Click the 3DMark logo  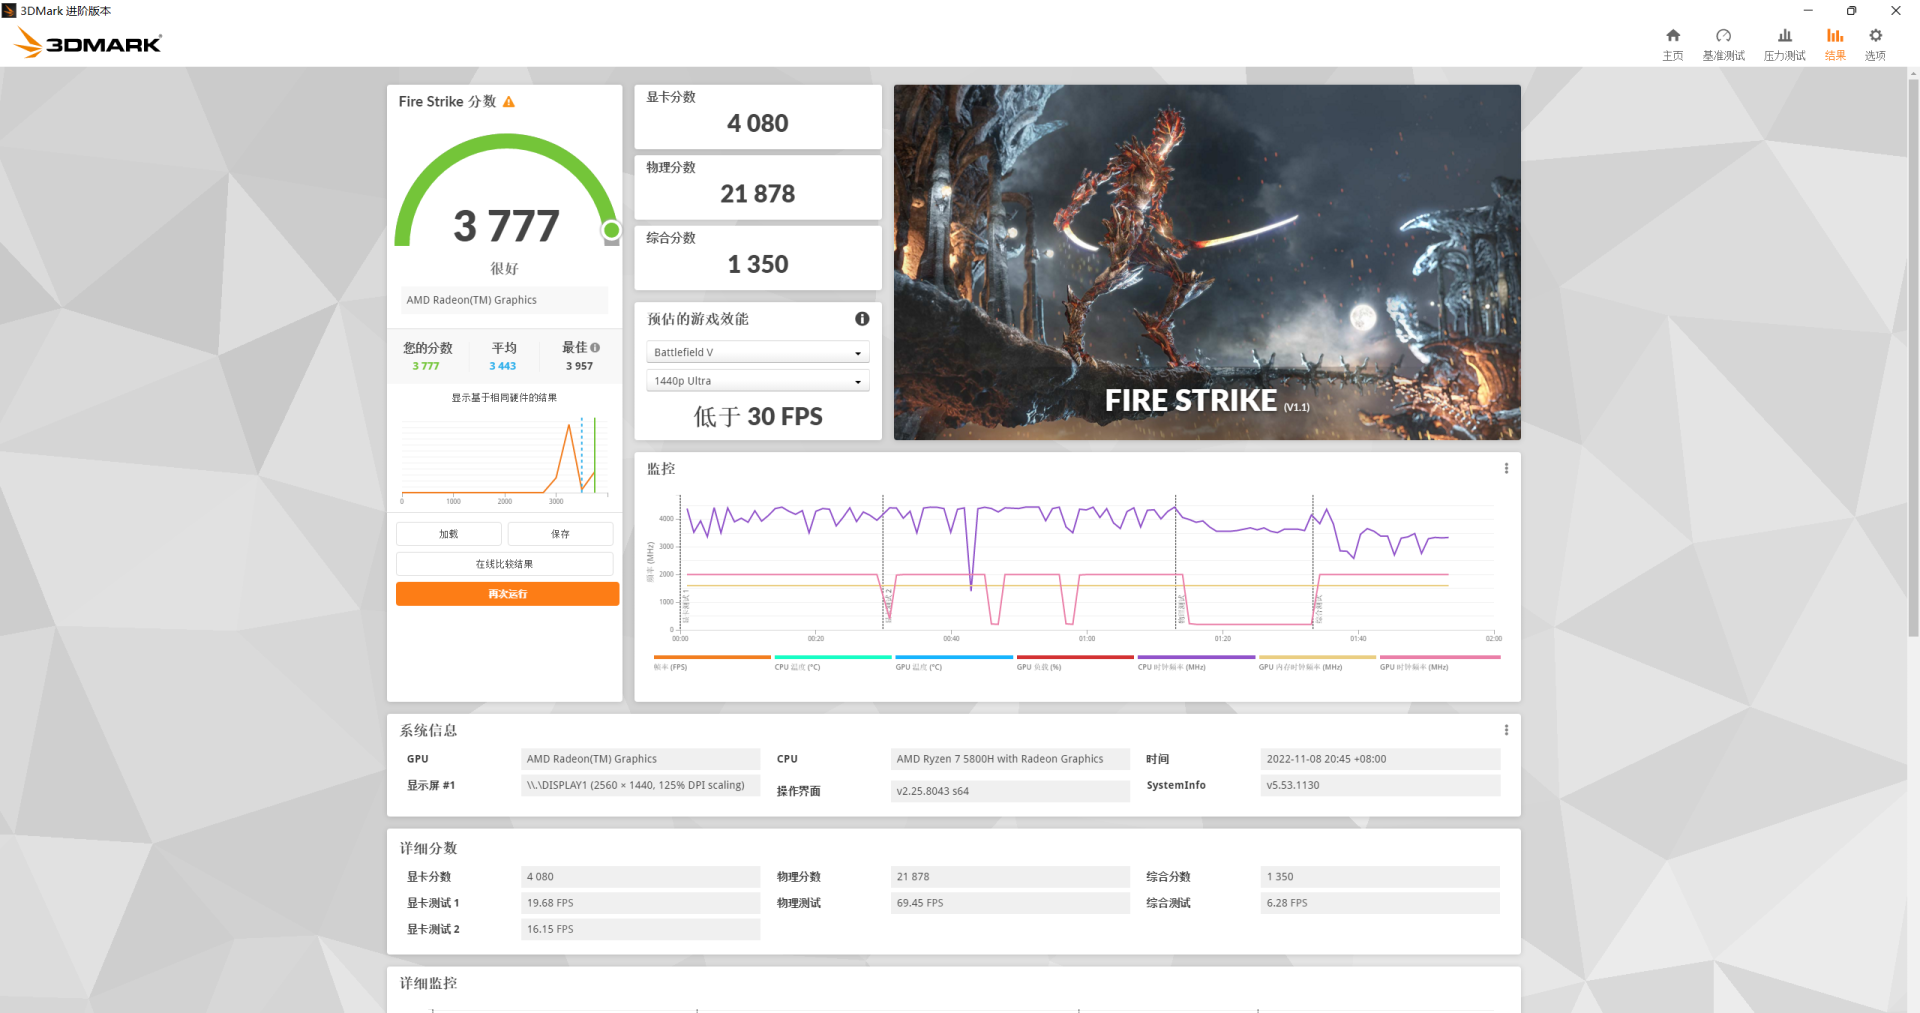pyautogui.click(x=88, y=43)
